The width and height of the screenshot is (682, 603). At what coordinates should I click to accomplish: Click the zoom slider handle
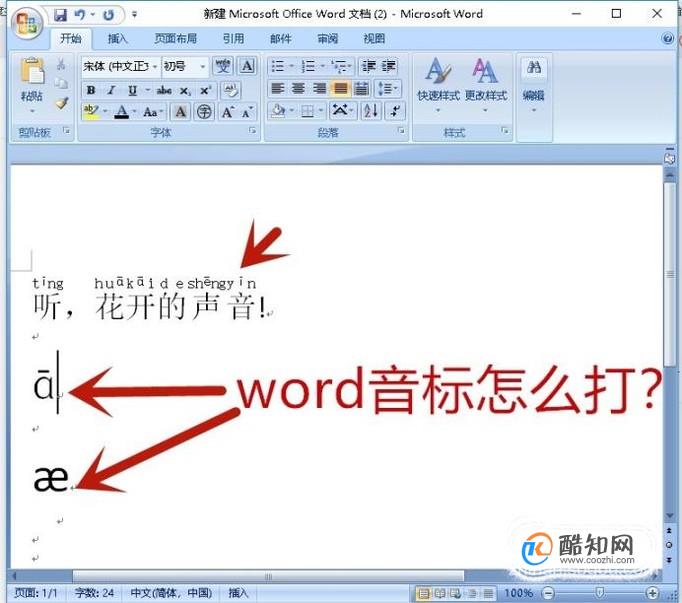pos(600,593)
